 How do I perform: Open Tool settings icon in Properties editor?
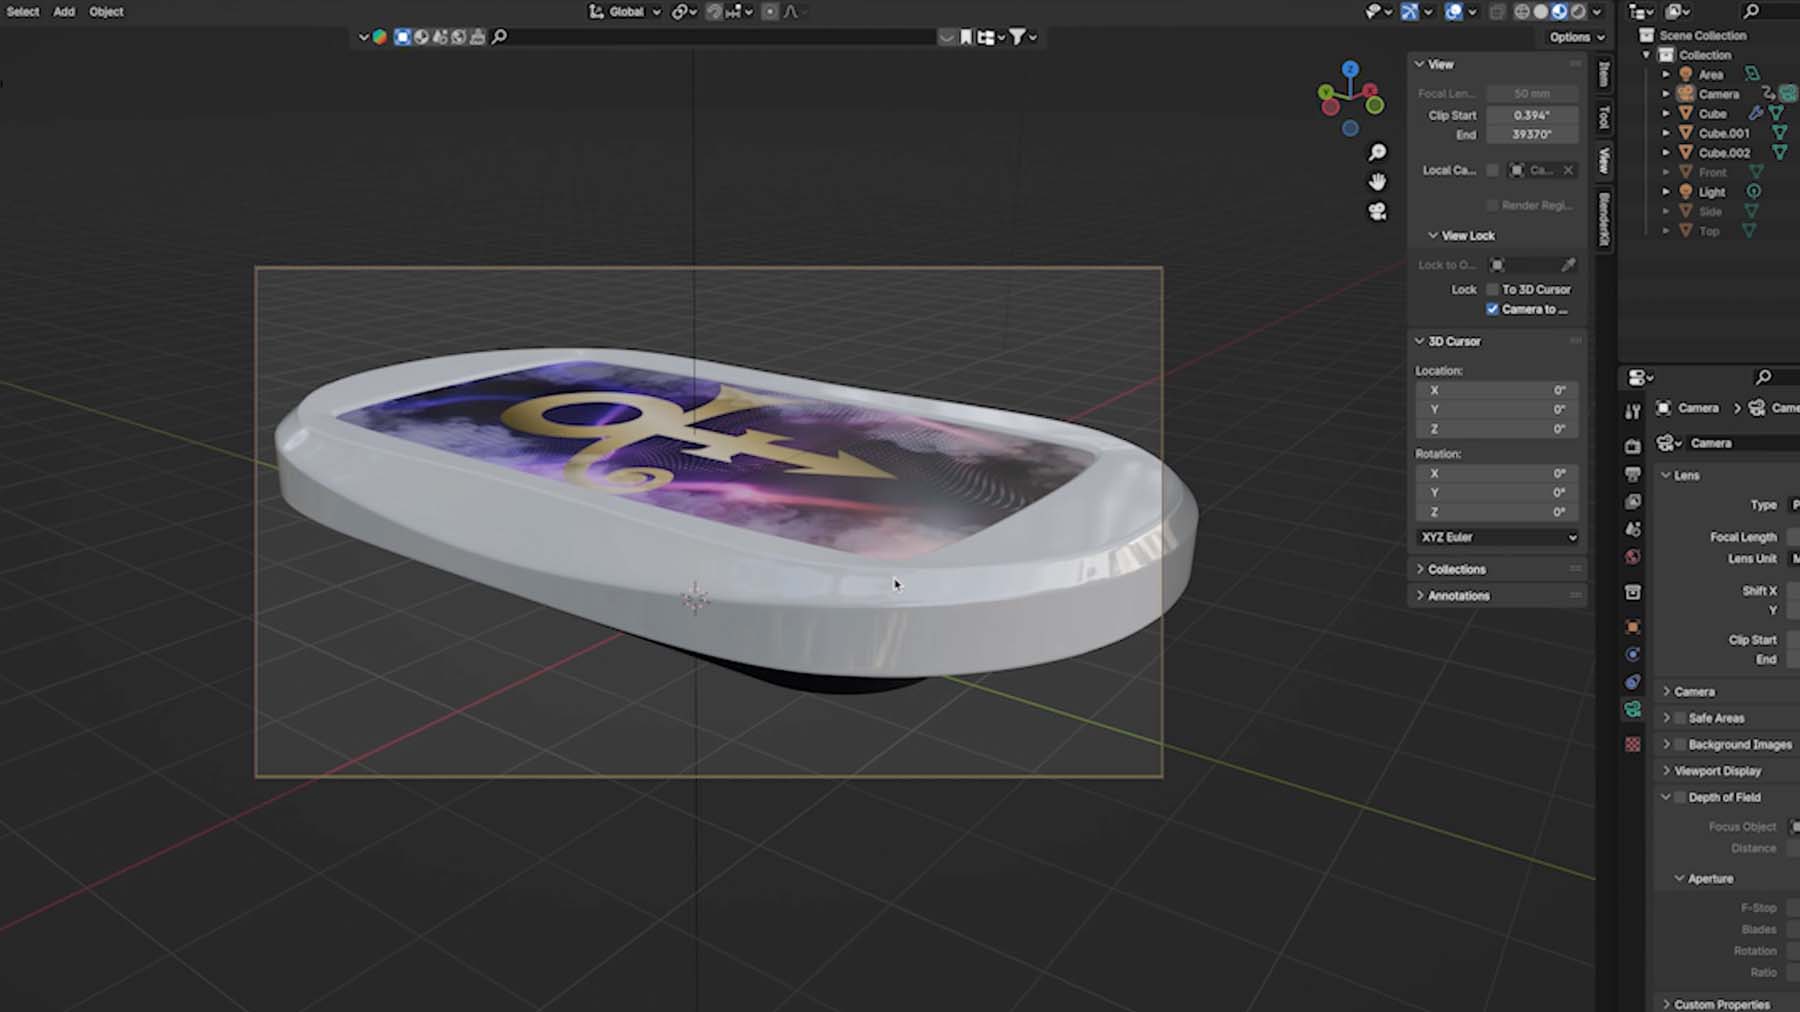point(1632,412)
